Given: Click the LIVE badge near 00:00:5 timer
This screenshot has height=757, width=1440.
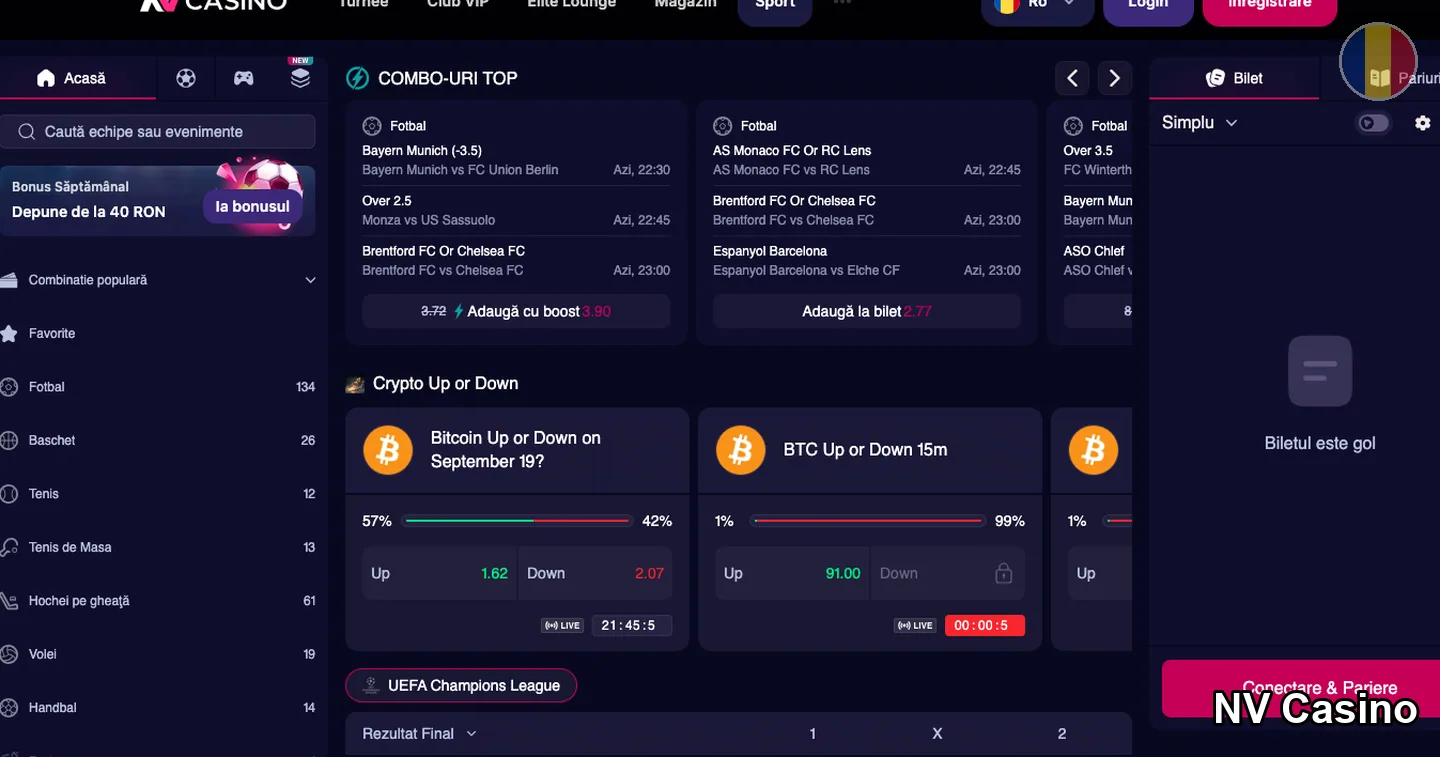Looking at the screenshot, I should (x=914, y=626).
